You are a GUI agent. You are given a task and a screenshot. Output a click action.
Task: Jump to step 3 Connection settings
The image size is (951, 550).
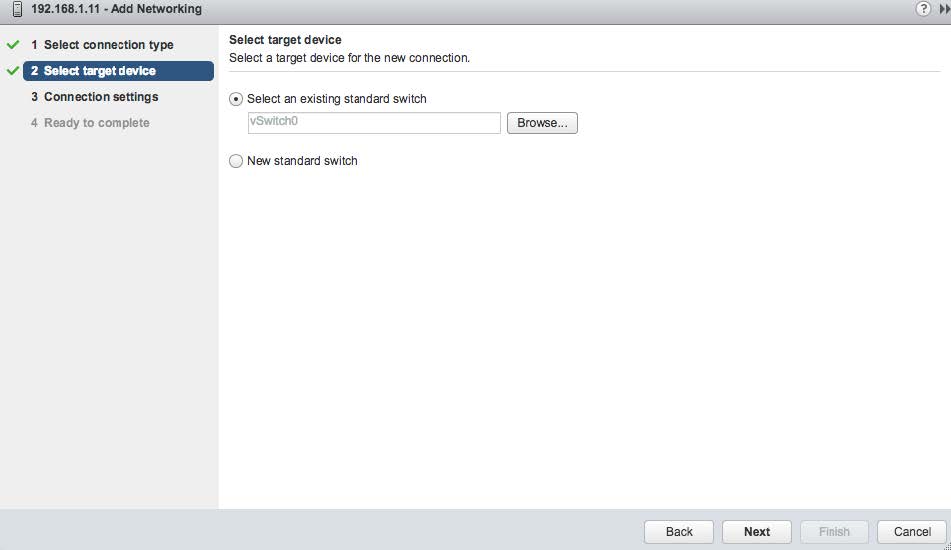[100, 97]
